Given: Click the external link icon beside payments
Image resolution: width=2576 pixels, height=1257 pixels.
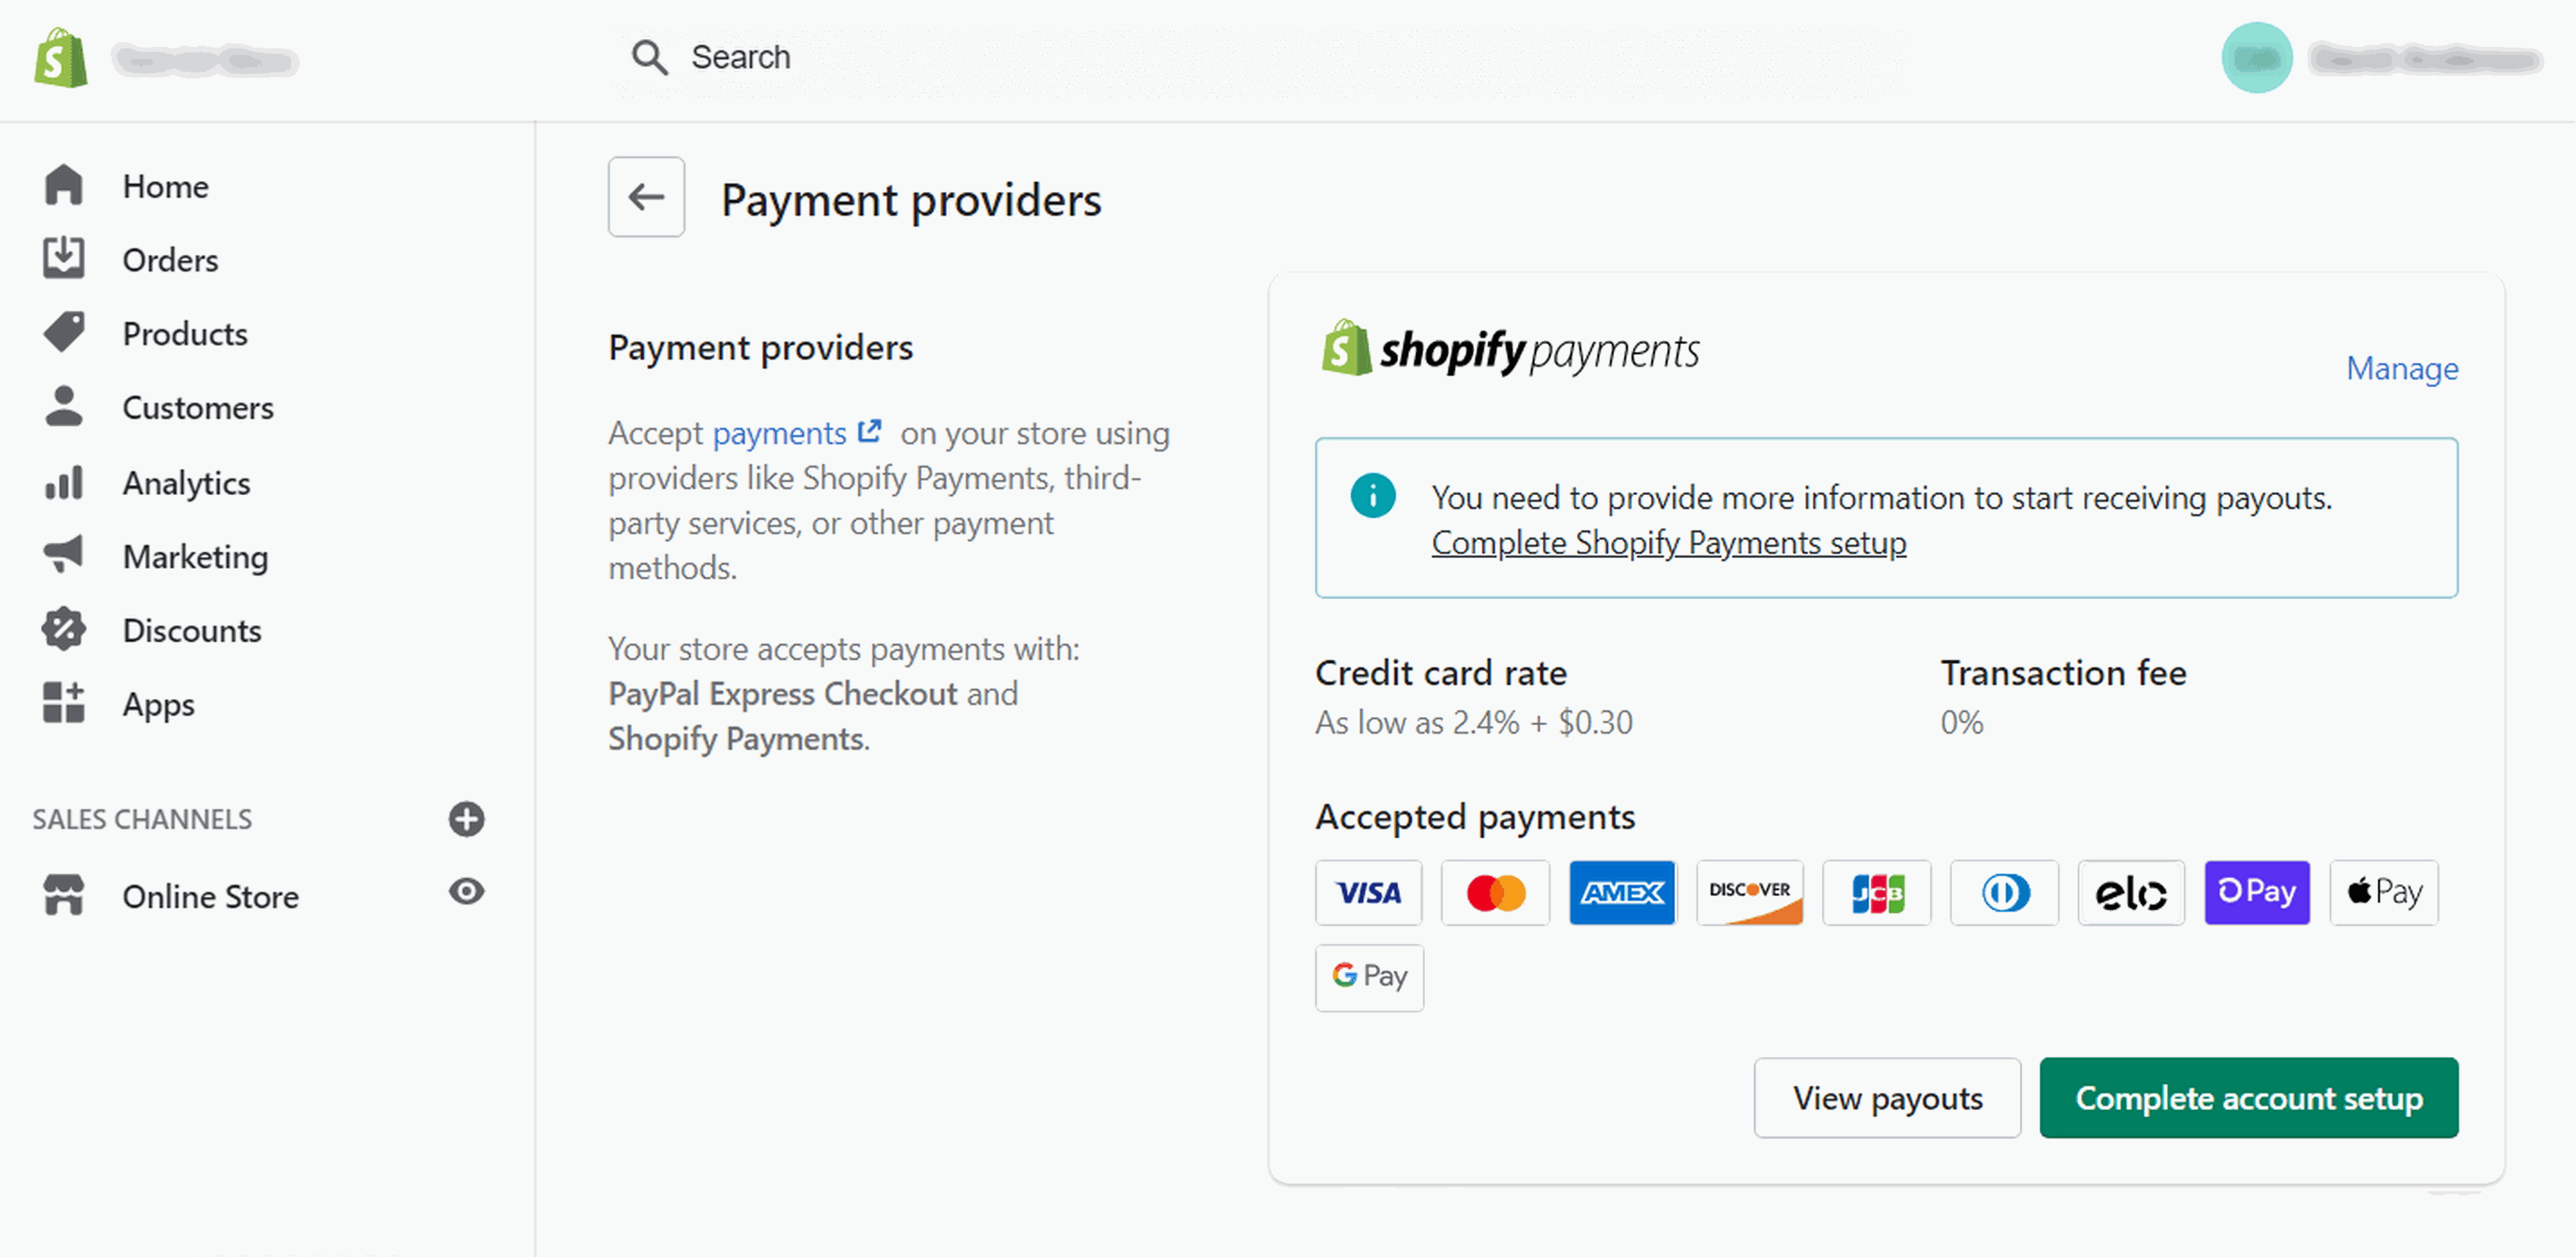Looking at the screenshot, I should (870, 431).
